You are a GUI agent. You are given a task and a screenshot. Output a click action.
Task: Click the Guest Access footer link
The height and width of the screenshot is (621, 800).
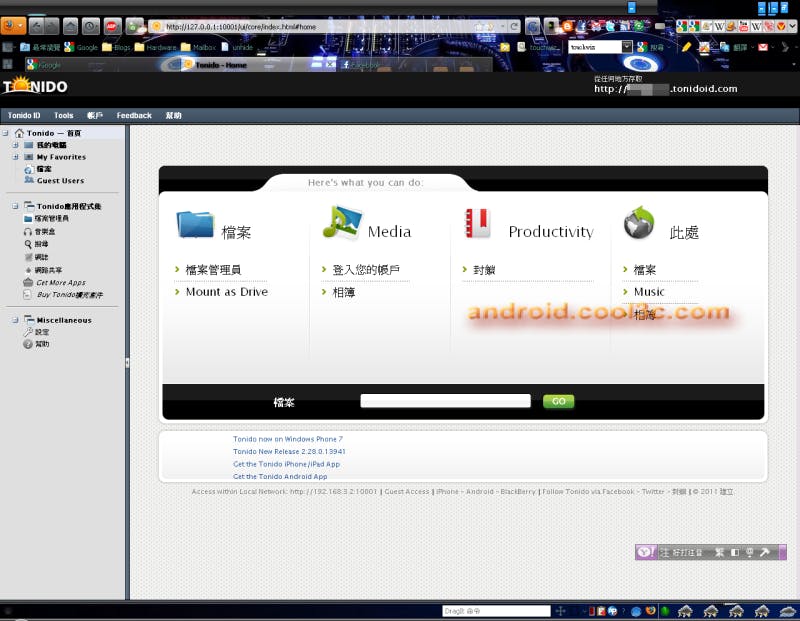pos(407,491)
